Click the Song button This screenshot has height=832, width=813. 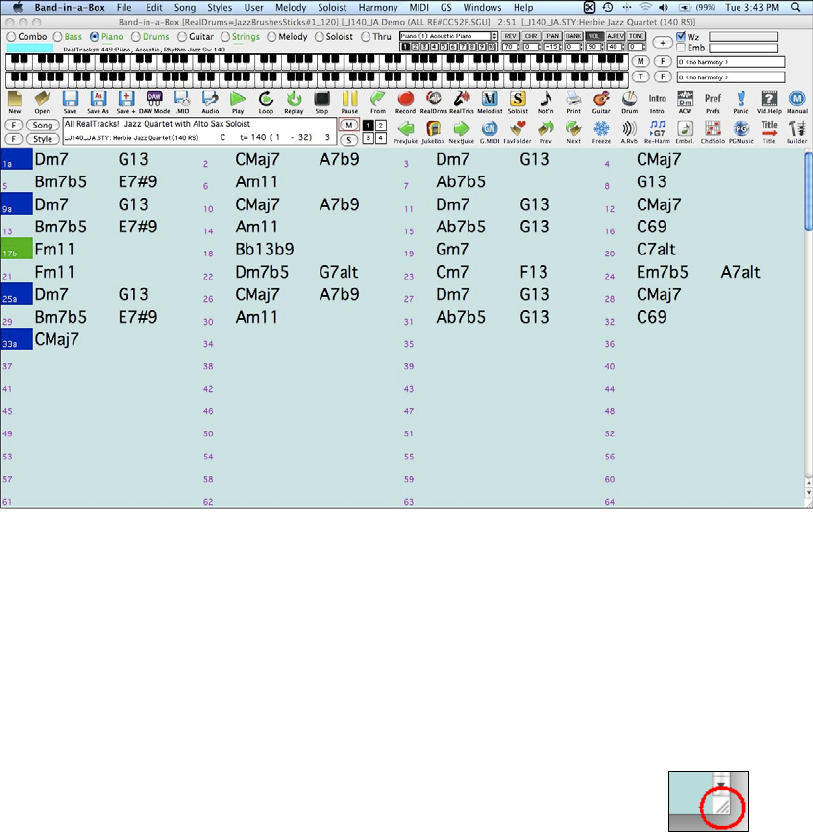[42, 125]
